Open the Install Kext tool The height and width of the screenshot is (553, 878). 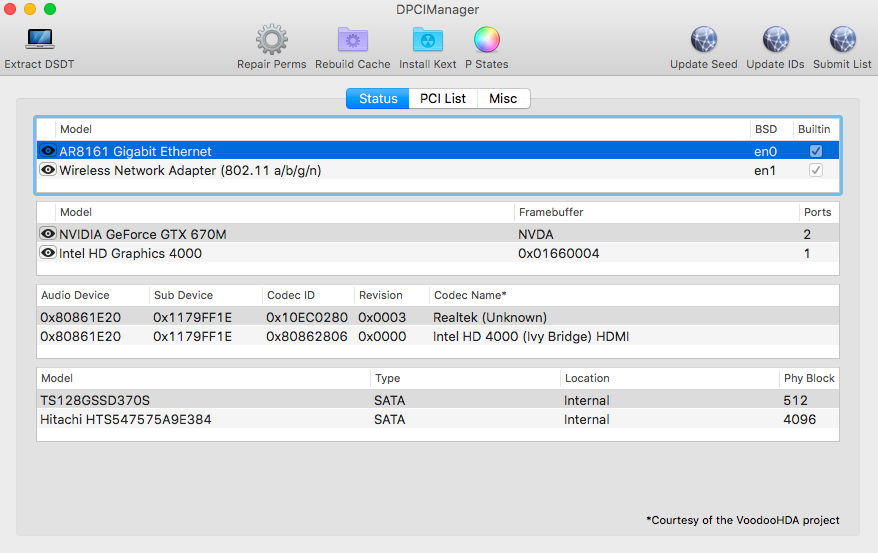pos(428,40)
